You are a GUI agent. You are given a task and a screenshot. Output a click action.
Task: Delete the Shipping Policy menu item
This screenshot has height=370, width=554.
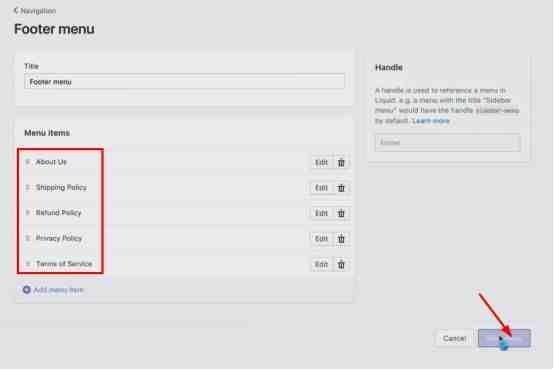[341, 188]
